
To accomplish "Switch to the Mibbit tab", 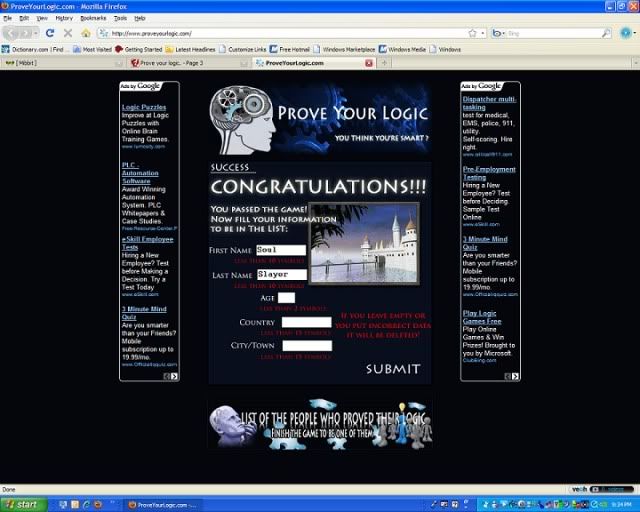I will pos(61,63).
